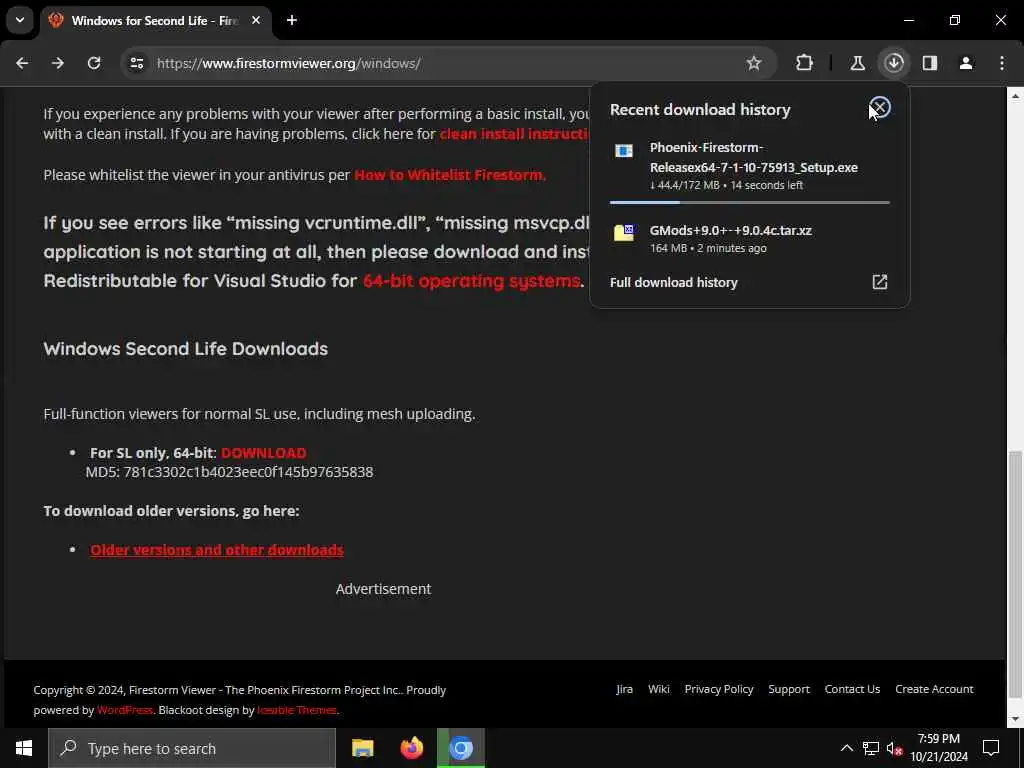Image resolution: width=1024 pixels, height=768 pixels.
Task: Open the muted volume icon in system tray
Action: tap(895, 748)
